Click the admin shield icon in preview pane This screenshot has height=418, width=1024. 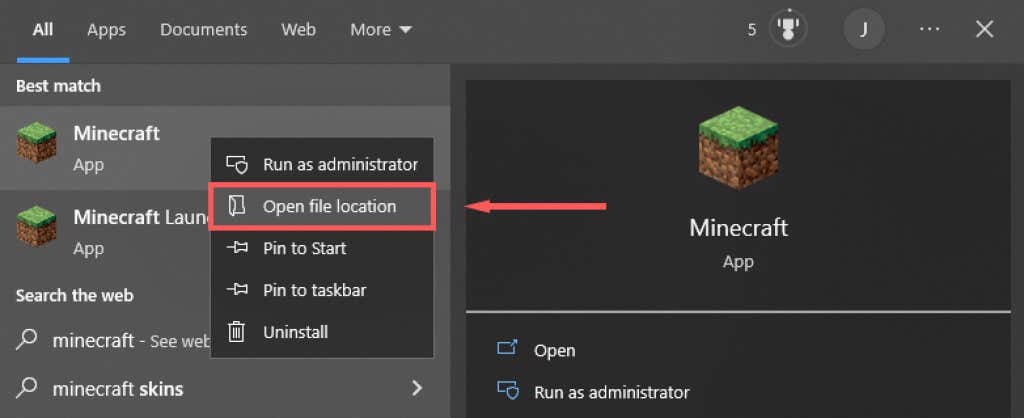[x=507, y=391]
